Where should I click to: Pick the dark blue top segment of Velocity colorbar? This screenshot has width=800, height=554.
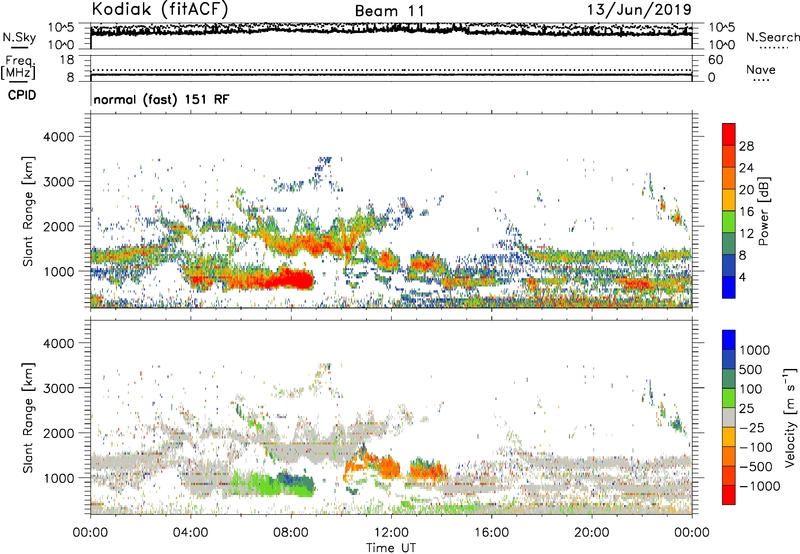point(729,340)
